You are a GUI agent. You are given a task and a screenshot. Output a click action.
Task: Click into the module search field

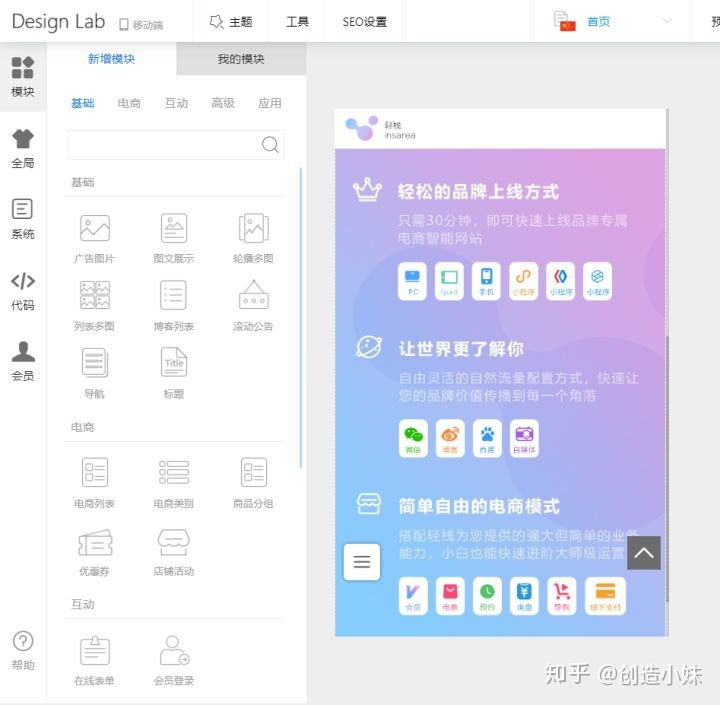point(176,145)
